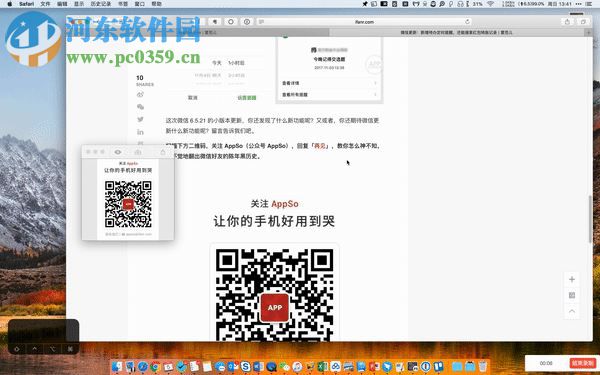600x375 pixels.
Task: Open Word from the Dock
Action: click(258, 367)
